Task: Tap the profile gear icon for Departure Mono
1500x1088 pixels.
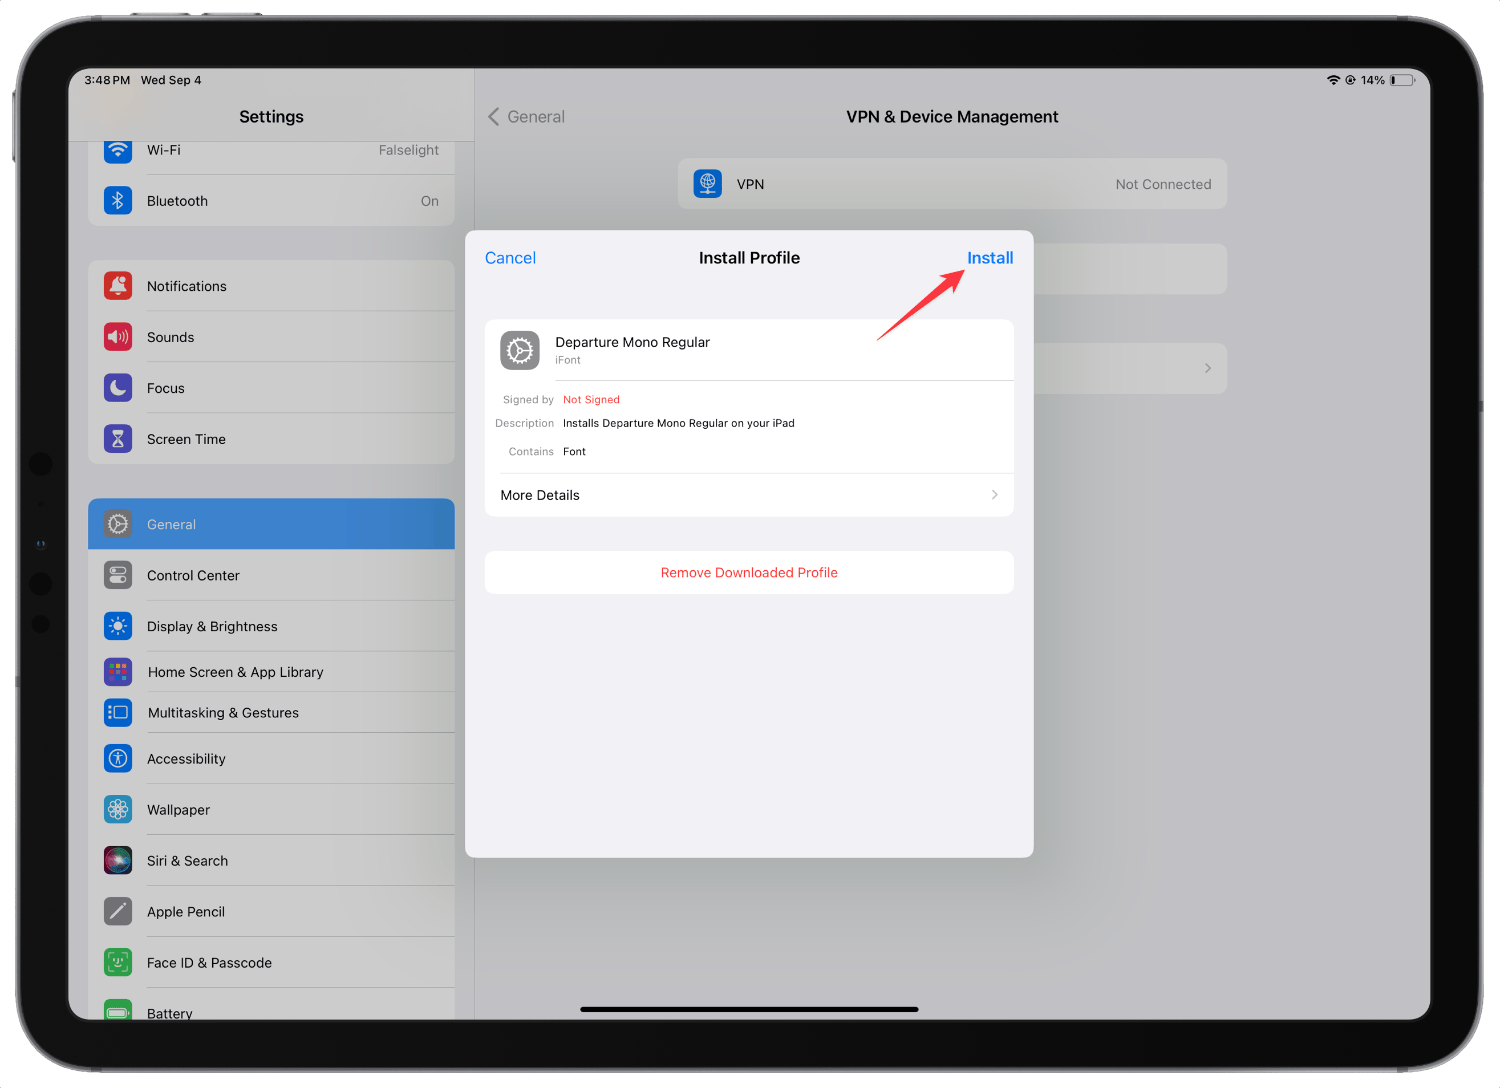Action: coord(520,350)
